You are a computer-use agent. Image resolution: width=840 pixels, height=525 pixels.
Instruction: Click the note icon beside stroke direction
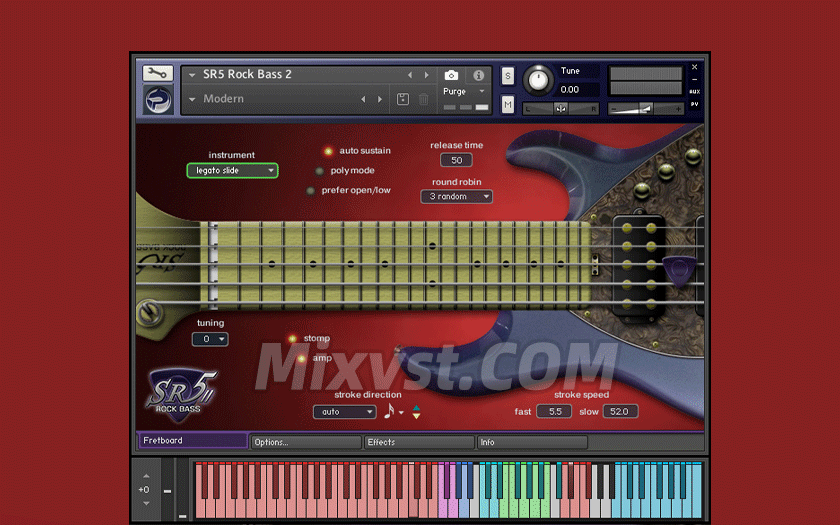(x=389, y=411)
